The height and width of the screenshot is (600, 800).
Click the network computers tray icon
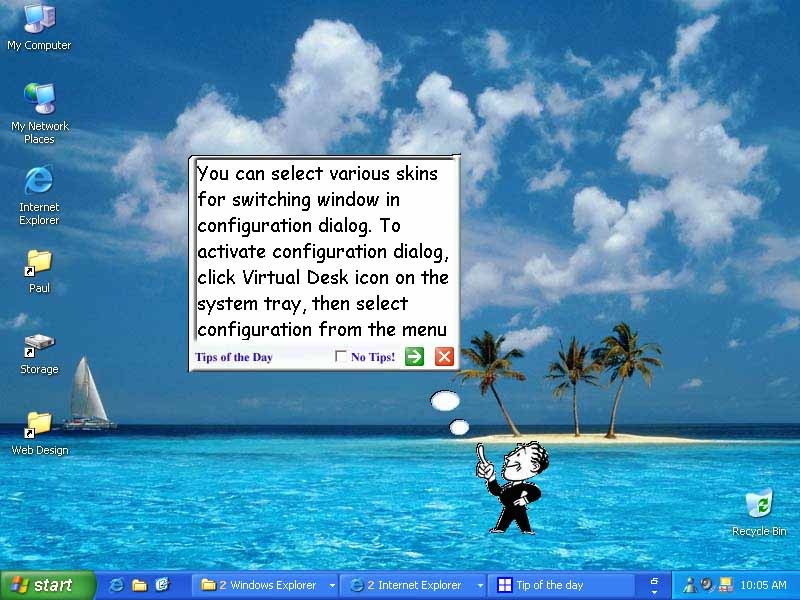(x=725, y=585)
